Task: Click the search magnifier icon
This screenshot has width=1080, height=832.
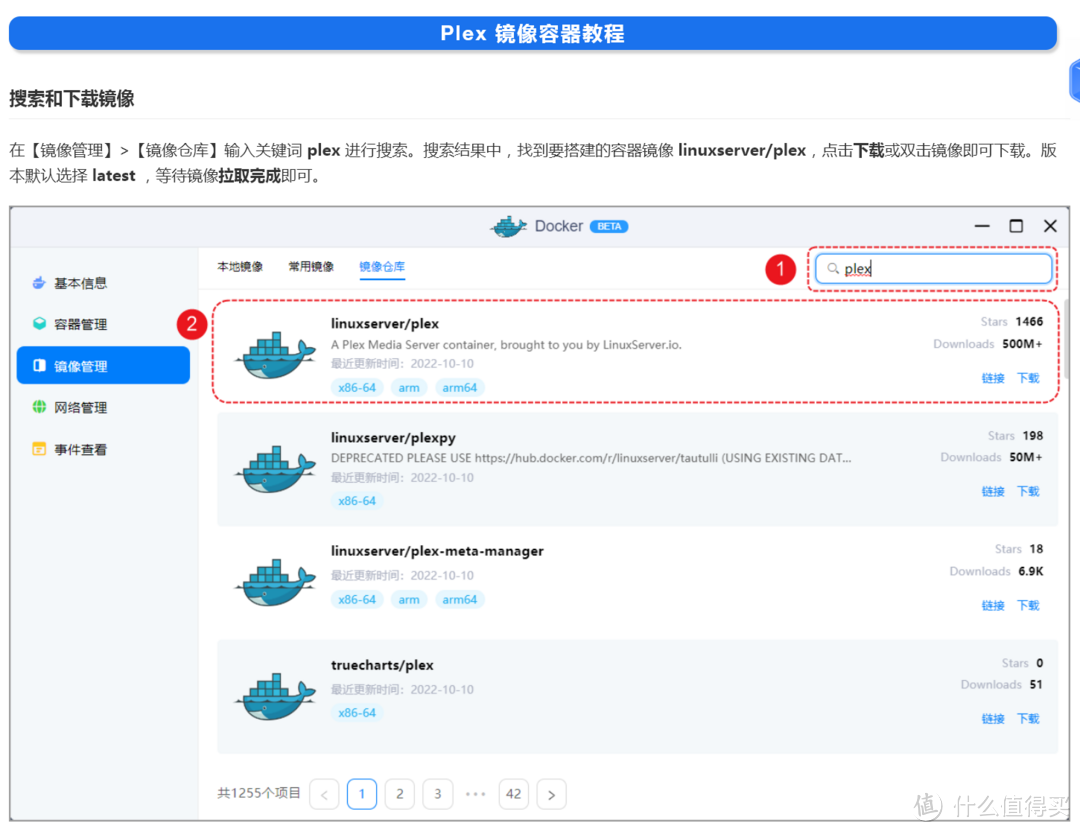Action: pos(833,269)
